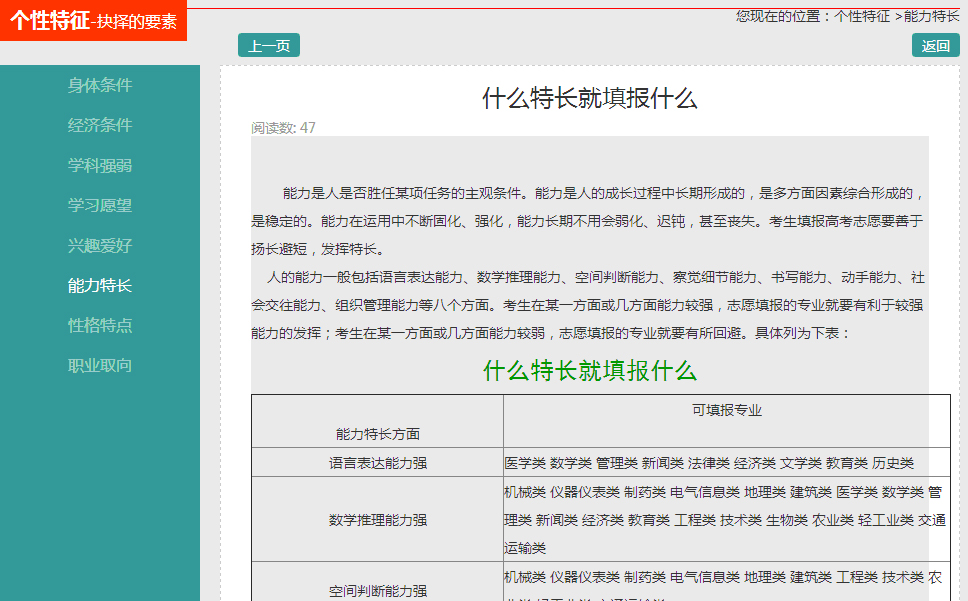The image size is (968, 601).
Task: Click the black article title 什么特长就填报什么
Action: (x=589, y=98)
